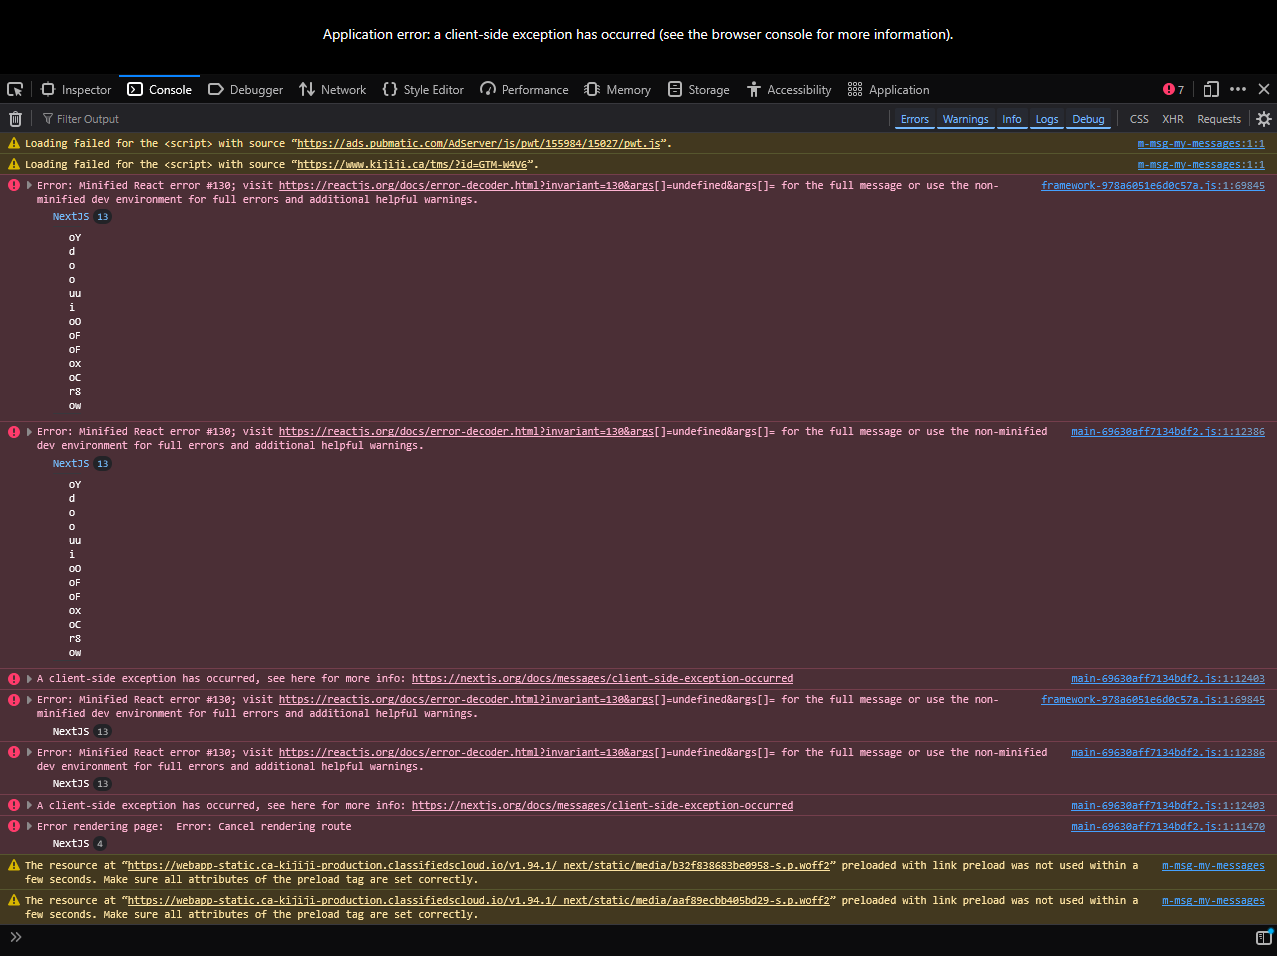Toggle the CSS filter

click(1139, 119)
